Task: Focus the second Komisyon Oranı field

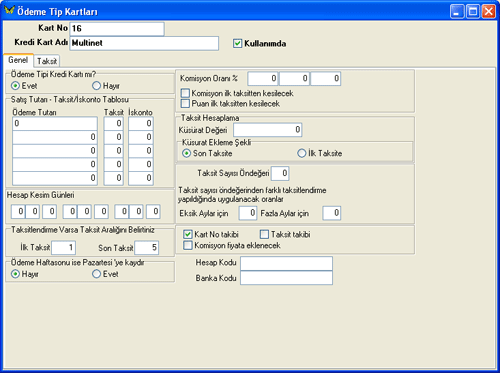Action: (x=294, y=79)
